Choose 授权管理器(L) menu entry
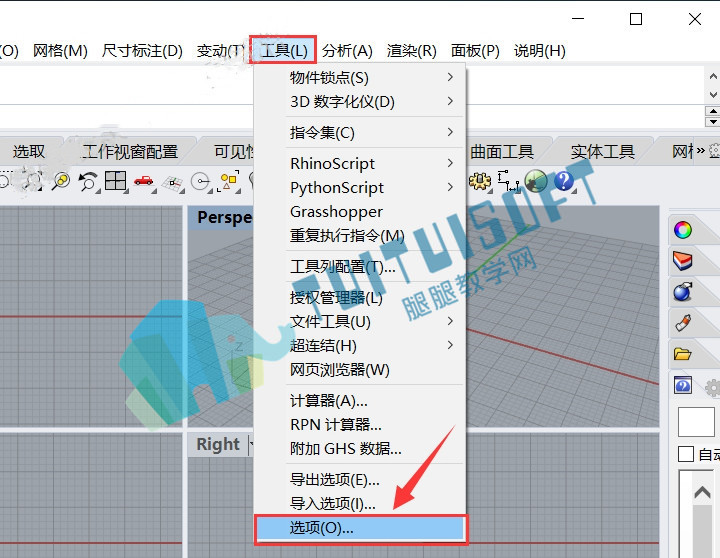The width and height of the screenshot is (720, 558). [x=359, y=298]
